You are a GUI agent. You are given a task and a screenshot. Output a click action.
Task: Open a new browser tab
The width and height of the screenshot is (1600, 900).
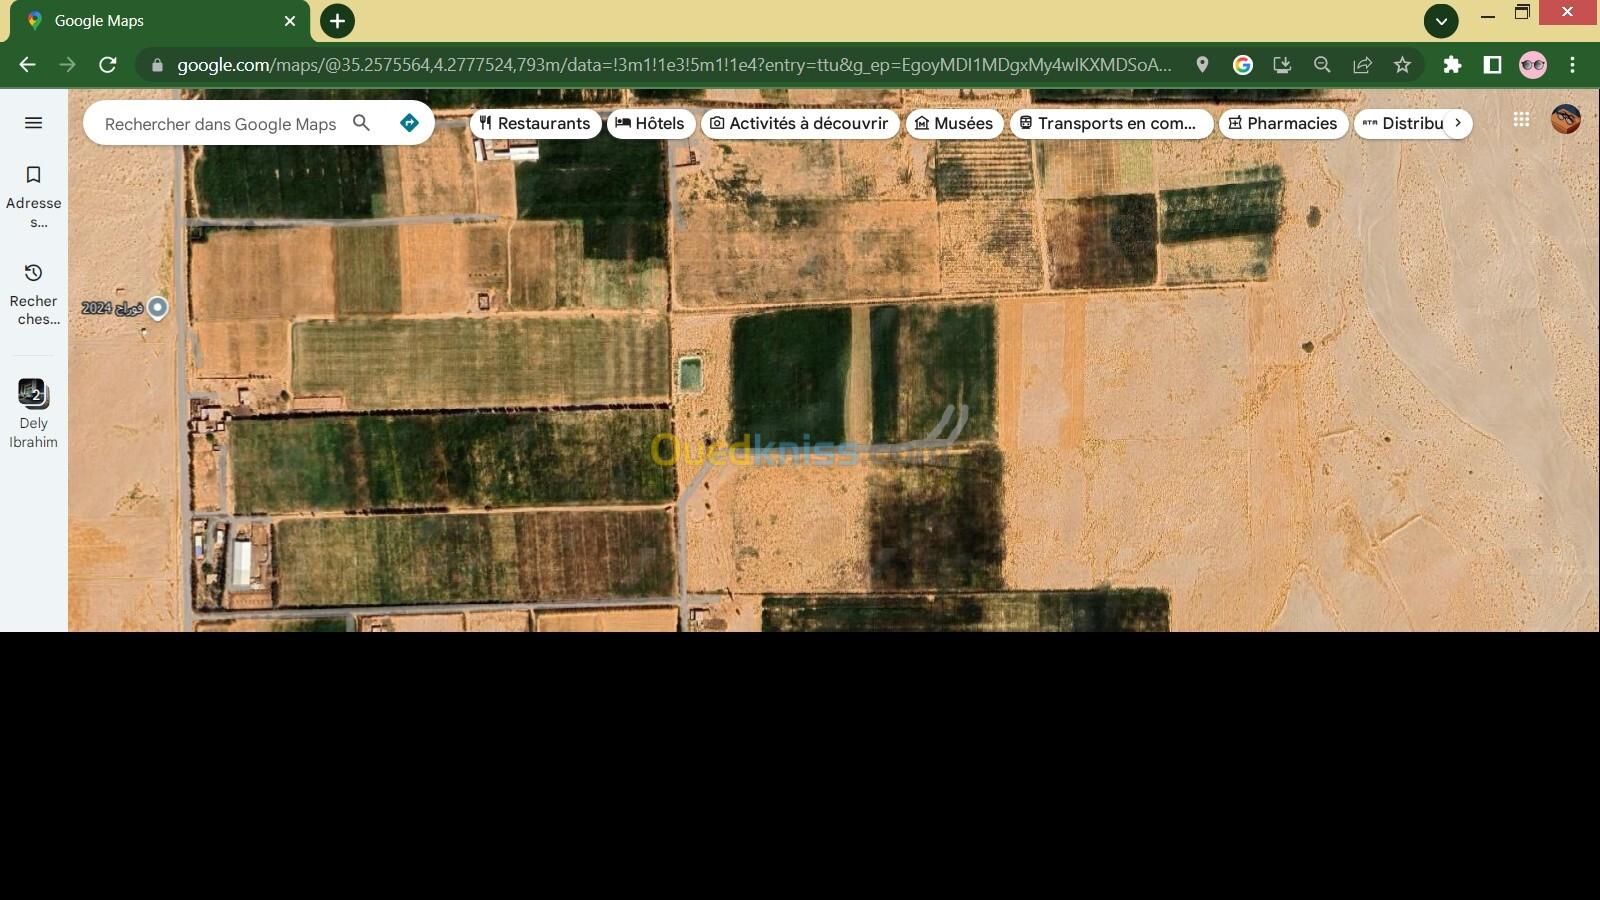pos(337,21)
